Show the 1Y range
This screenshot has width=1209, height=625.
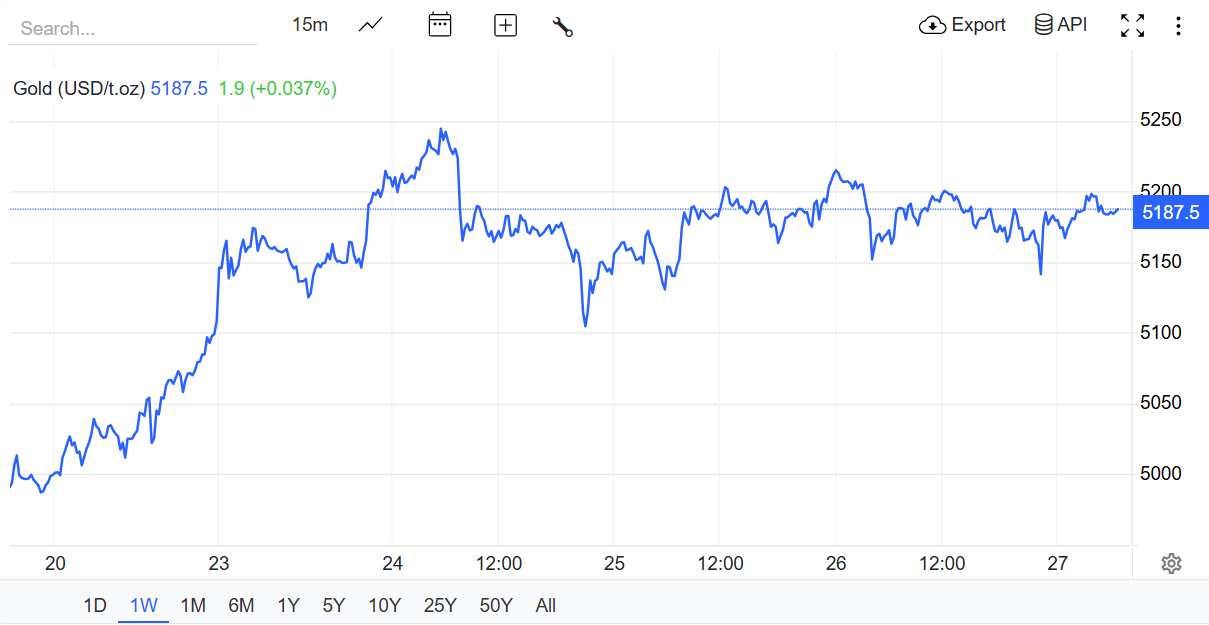[x=288, y=605]
